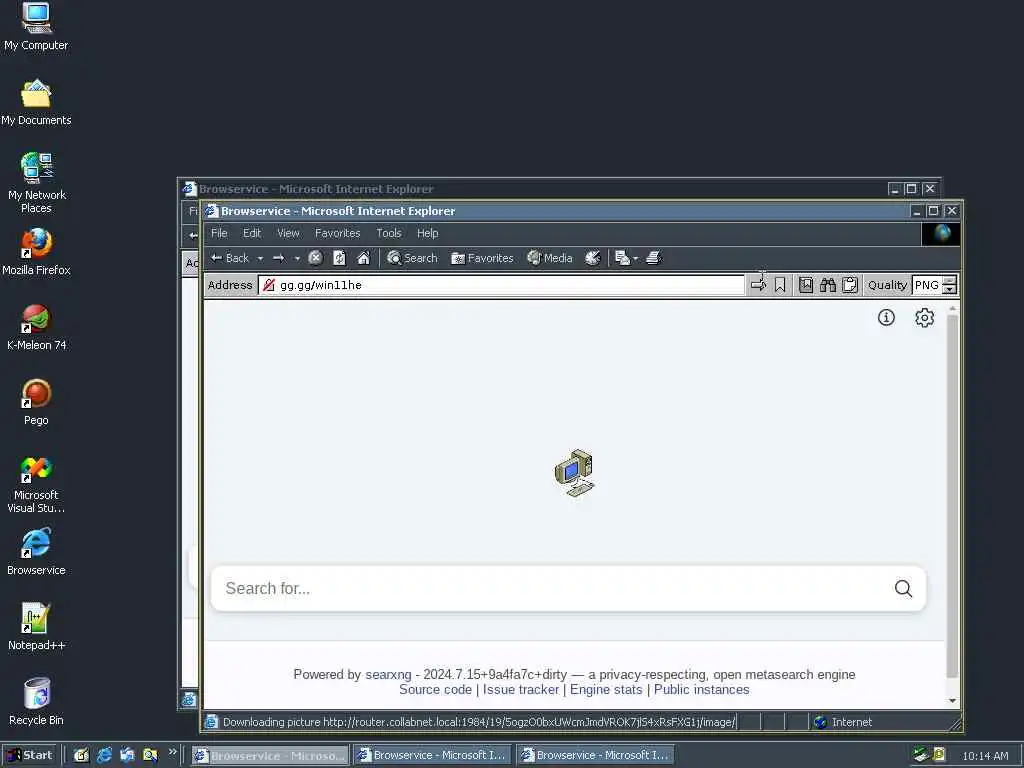This screenshot has height=768, width=1024.
Task: Click the Forward arrow button
Action: [x=279, y=258]
